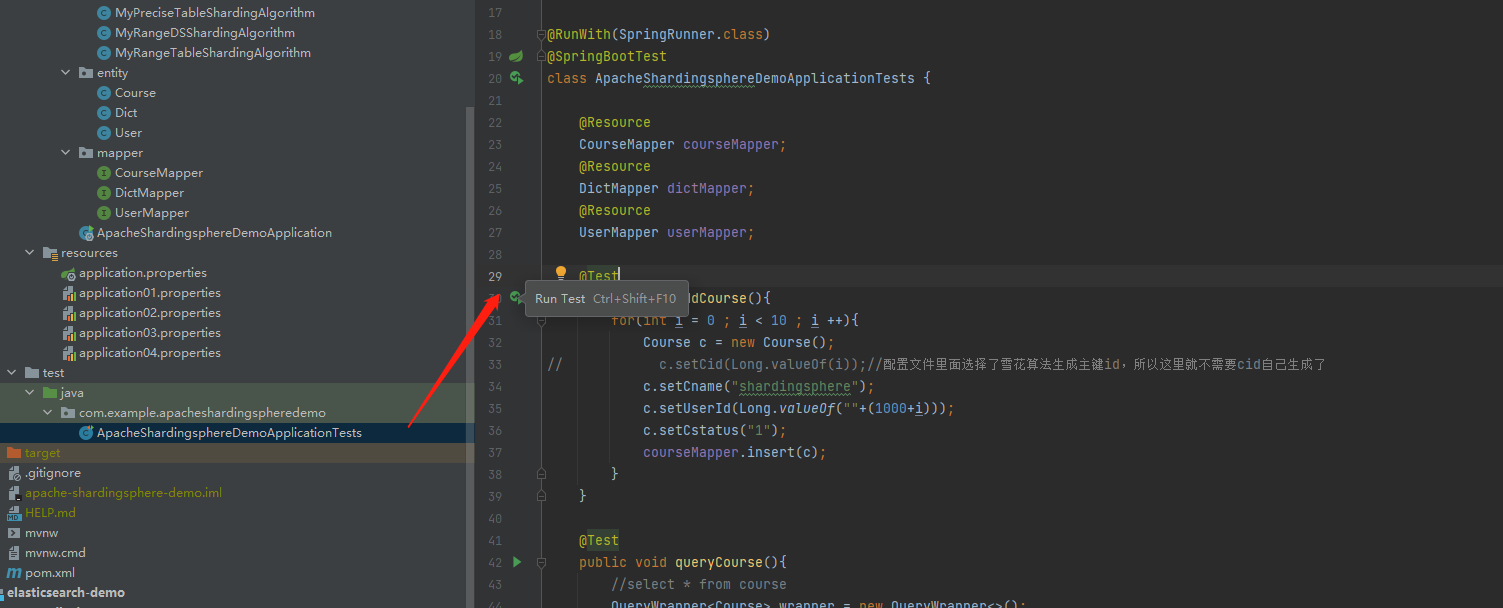Screen dimensions: 1503x608
Task: Fold the for loop's closing brace marker
Action: tap(541, 474)
